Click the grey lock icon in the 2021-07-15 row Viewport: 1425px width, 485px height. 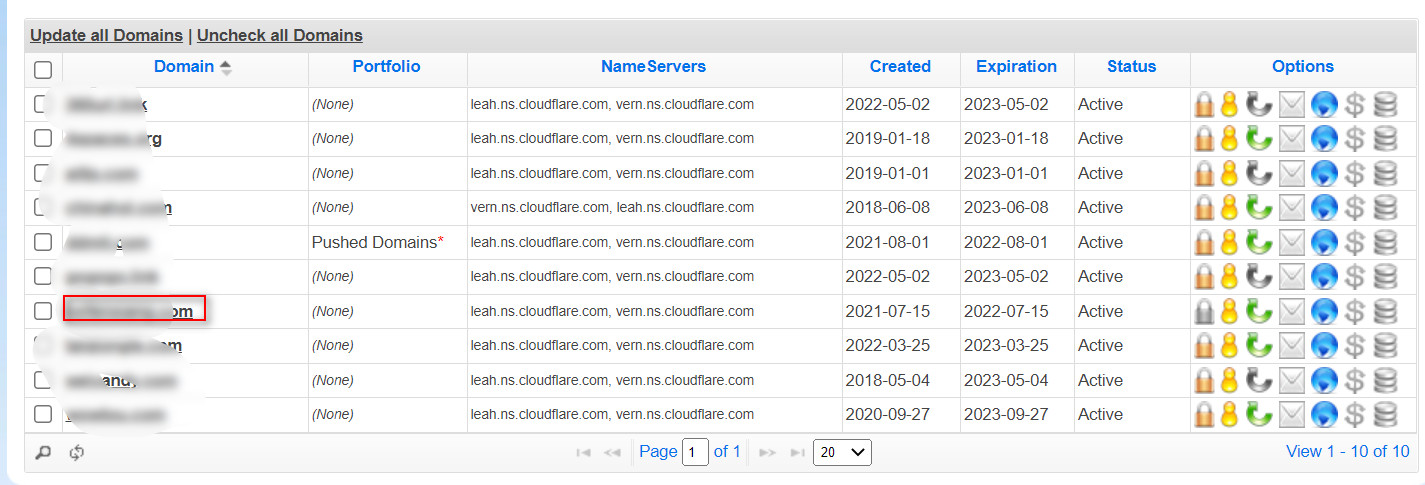coord(1205,312)
